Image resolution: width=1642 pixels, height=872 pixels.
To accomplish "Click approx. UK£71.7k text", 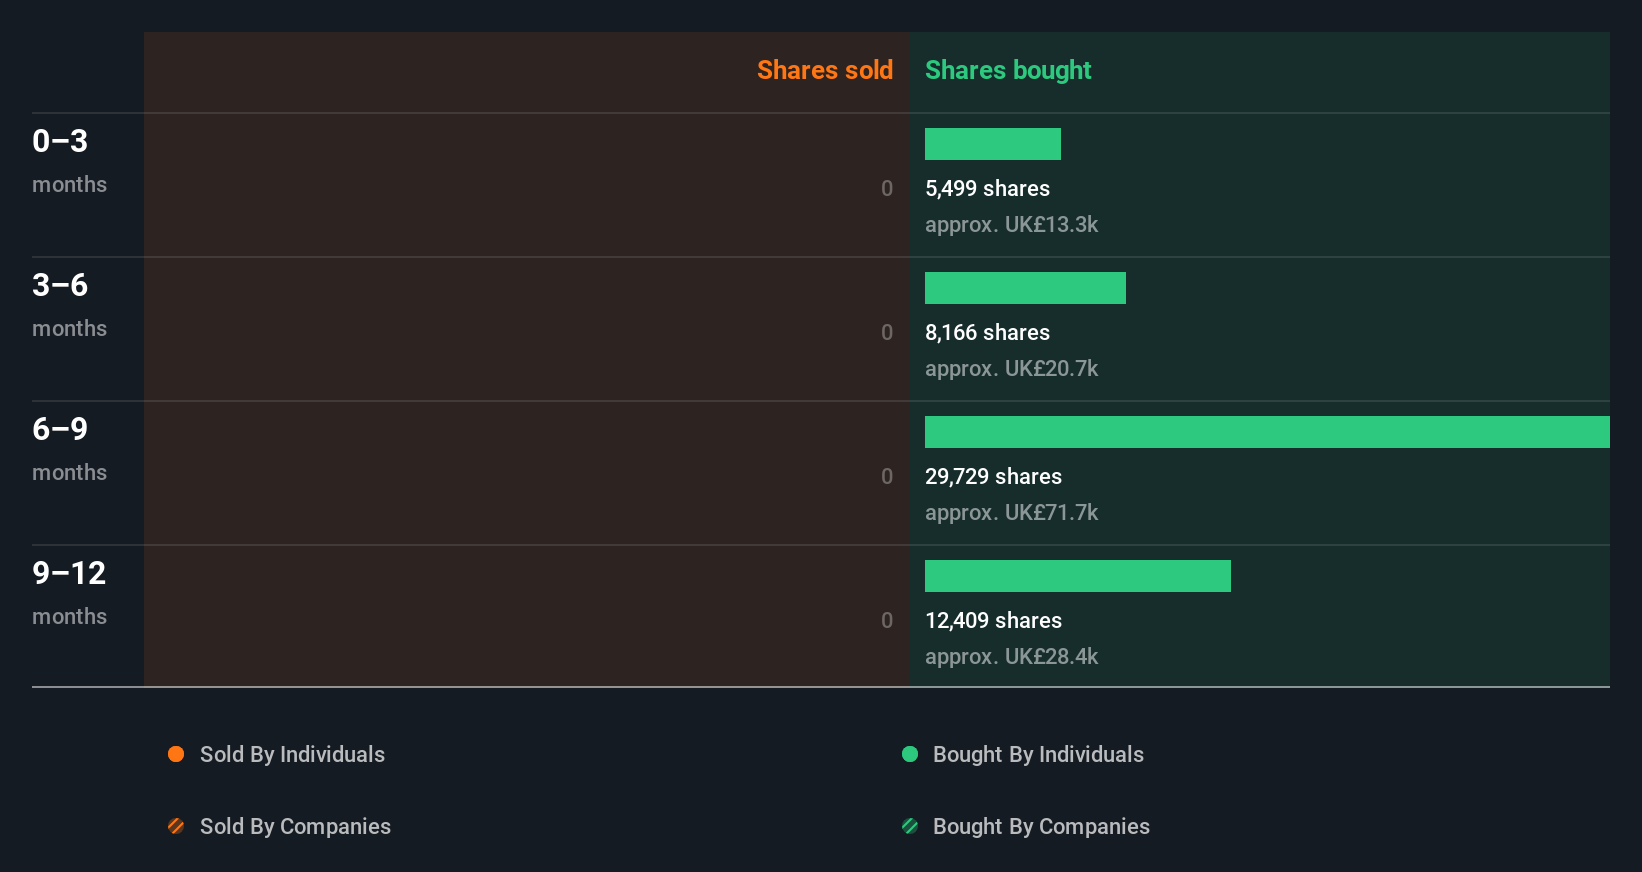I will (1011, 512).
